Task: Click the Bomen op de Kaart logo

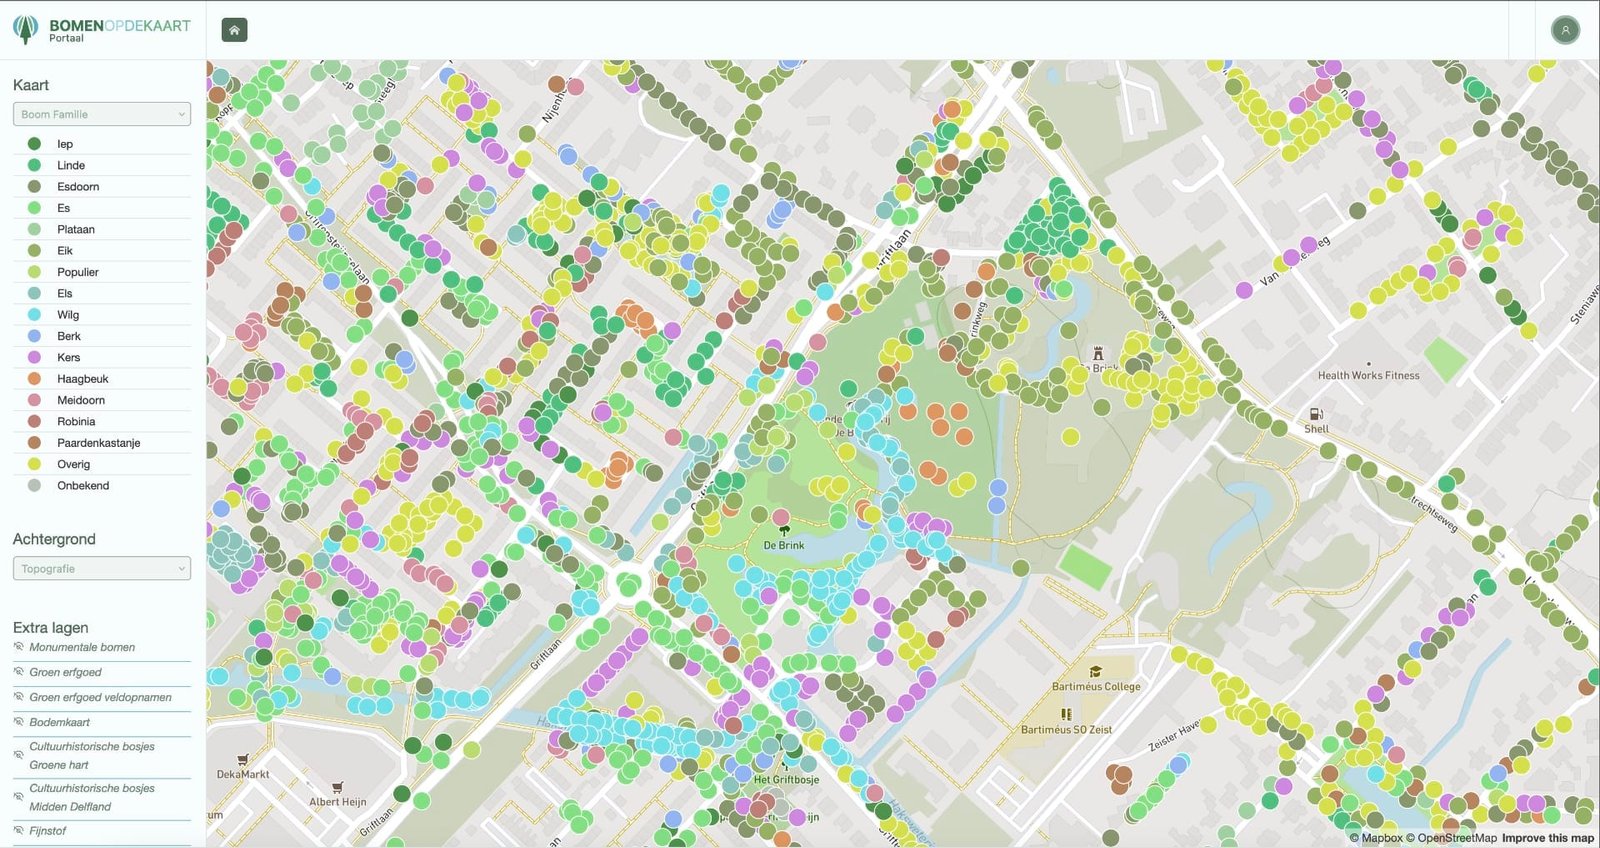Action: tap(102, 30)
